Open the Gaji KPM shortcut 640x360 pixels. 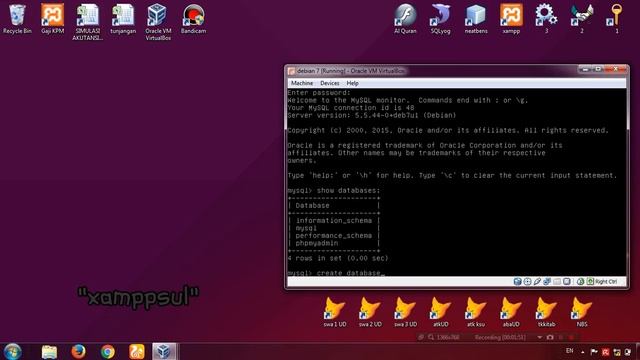[52, 19]
